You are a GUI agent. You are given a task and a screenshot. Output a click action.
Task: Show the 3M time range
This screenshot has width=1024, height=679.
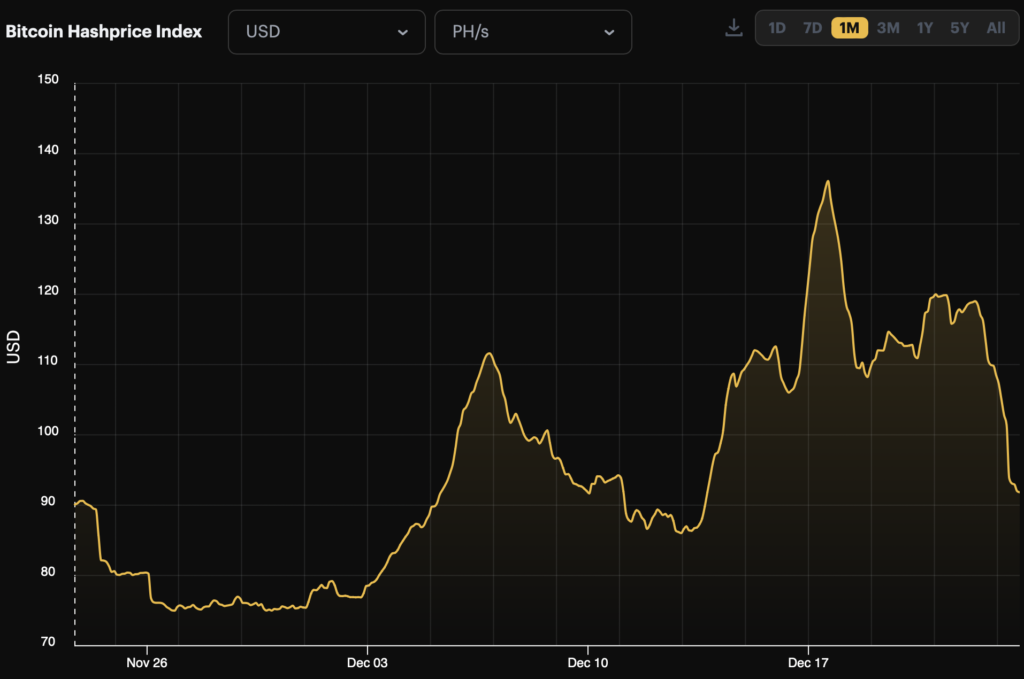click(x=887, y=28)
